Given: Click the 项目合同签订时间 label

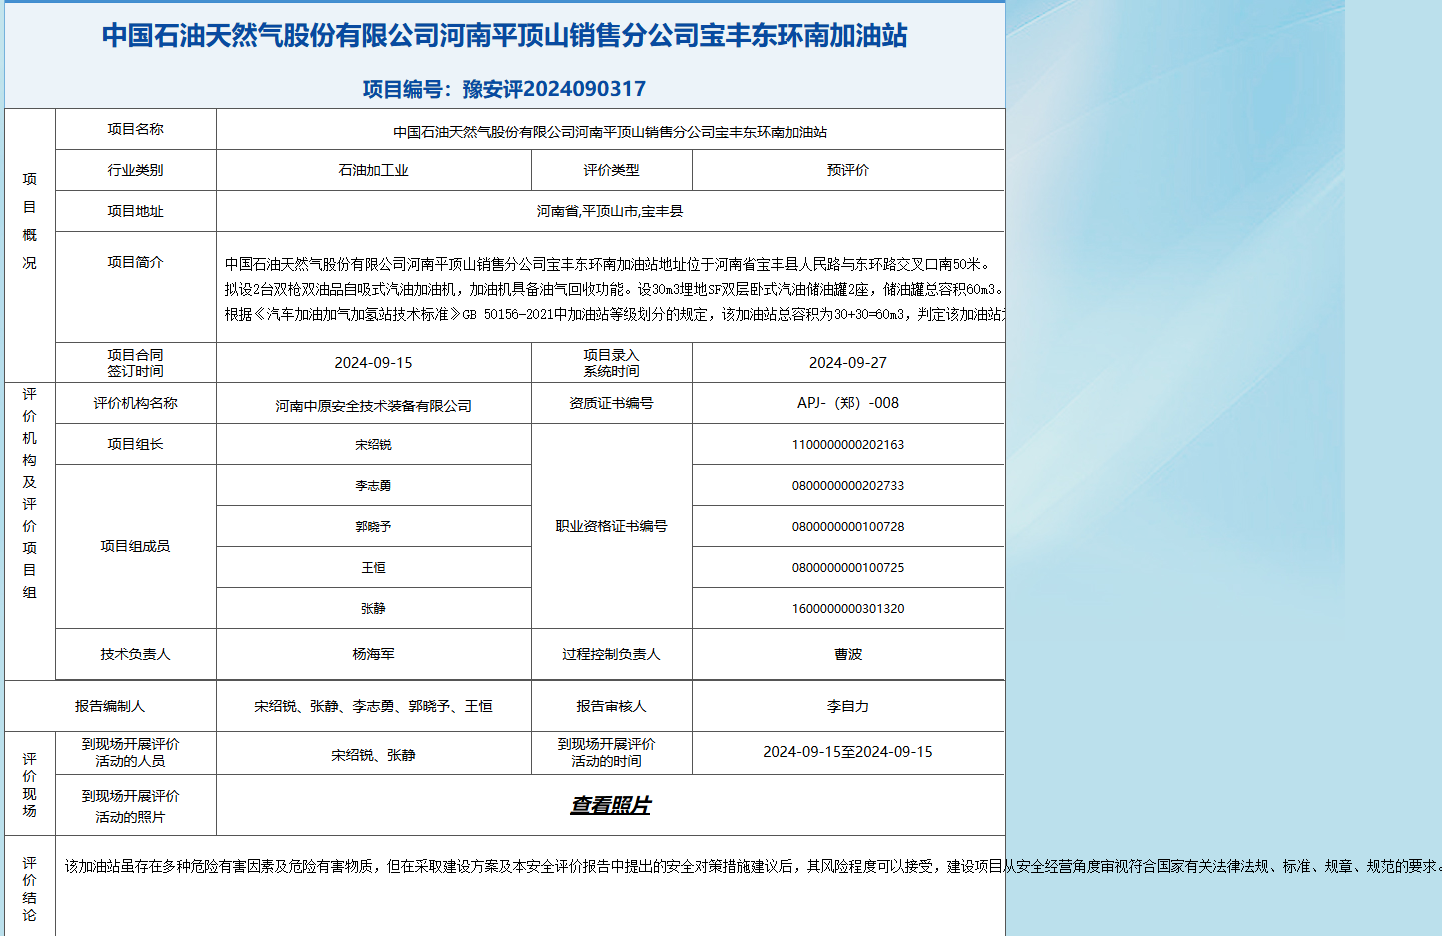Looking at the screenshot, I should click(x=136, y=363).
